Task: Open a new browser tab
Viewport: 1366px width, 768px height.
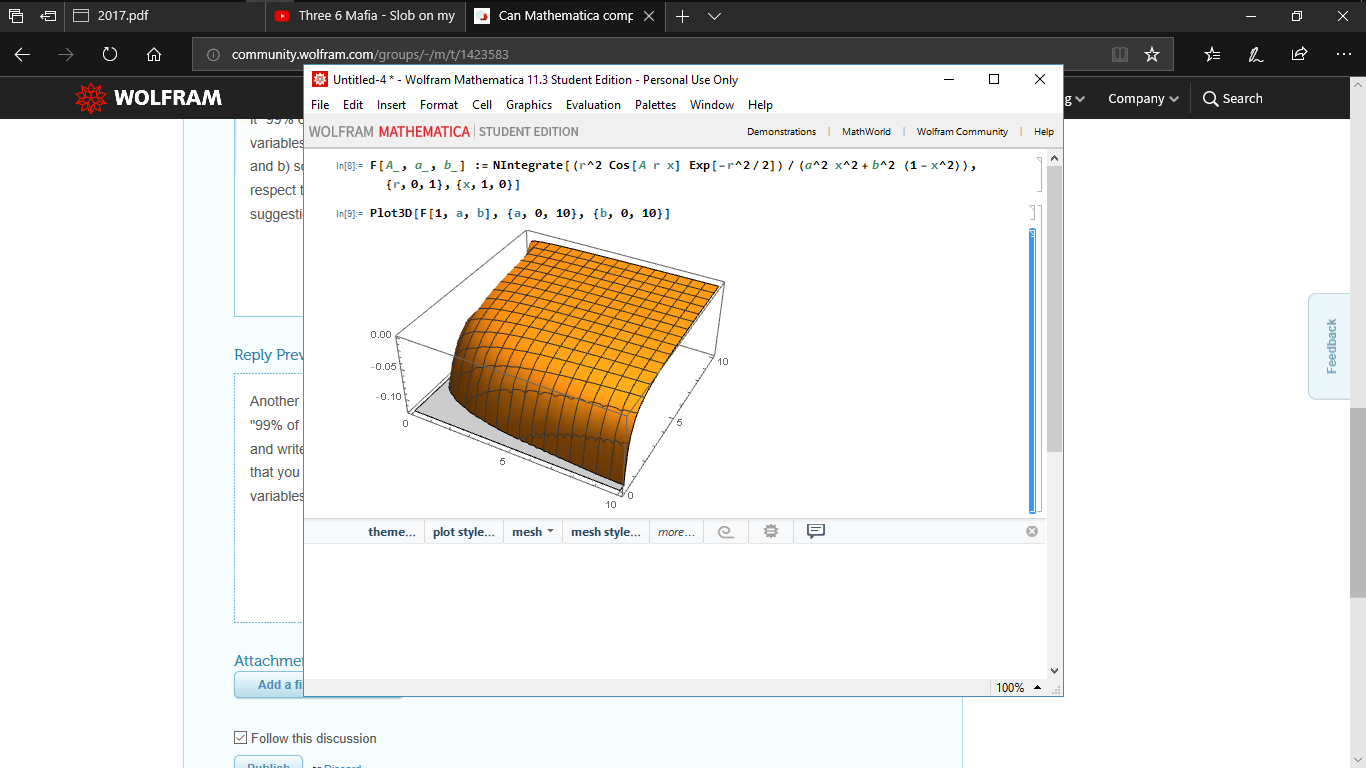Action: tap(683, 16)
